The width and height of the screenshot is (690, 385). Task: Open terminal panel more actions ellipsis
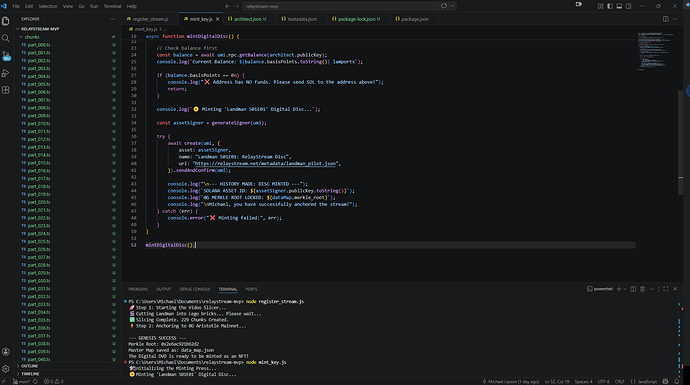652,289
